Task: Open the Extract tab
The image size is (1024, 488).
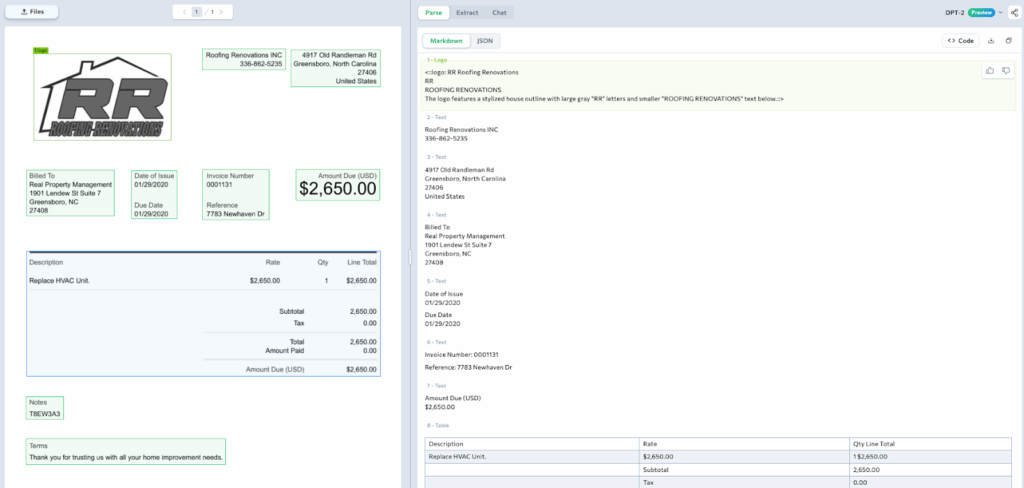Action: click(467, 12)
